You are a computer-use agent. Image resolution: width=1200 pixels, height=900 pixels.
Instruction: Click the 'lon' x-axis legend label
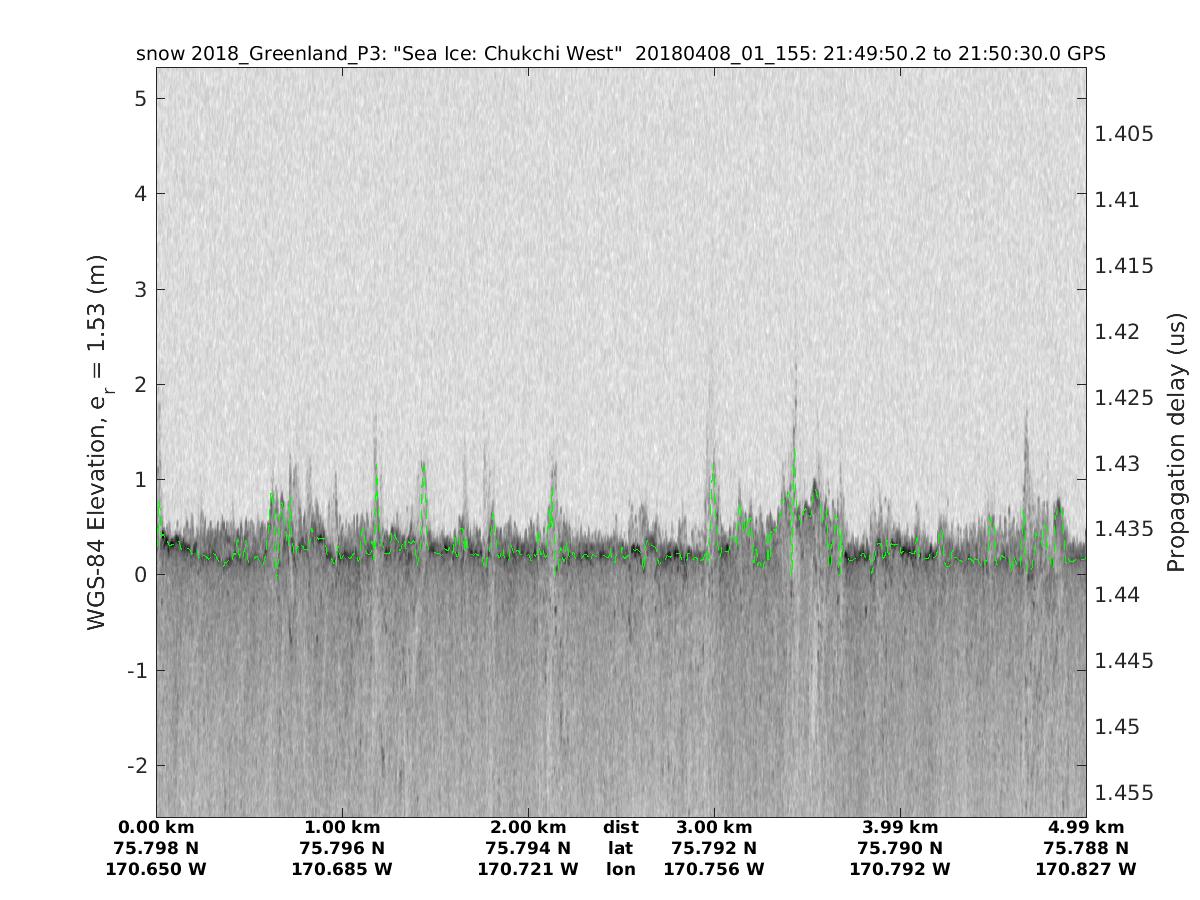coord(620,869)
